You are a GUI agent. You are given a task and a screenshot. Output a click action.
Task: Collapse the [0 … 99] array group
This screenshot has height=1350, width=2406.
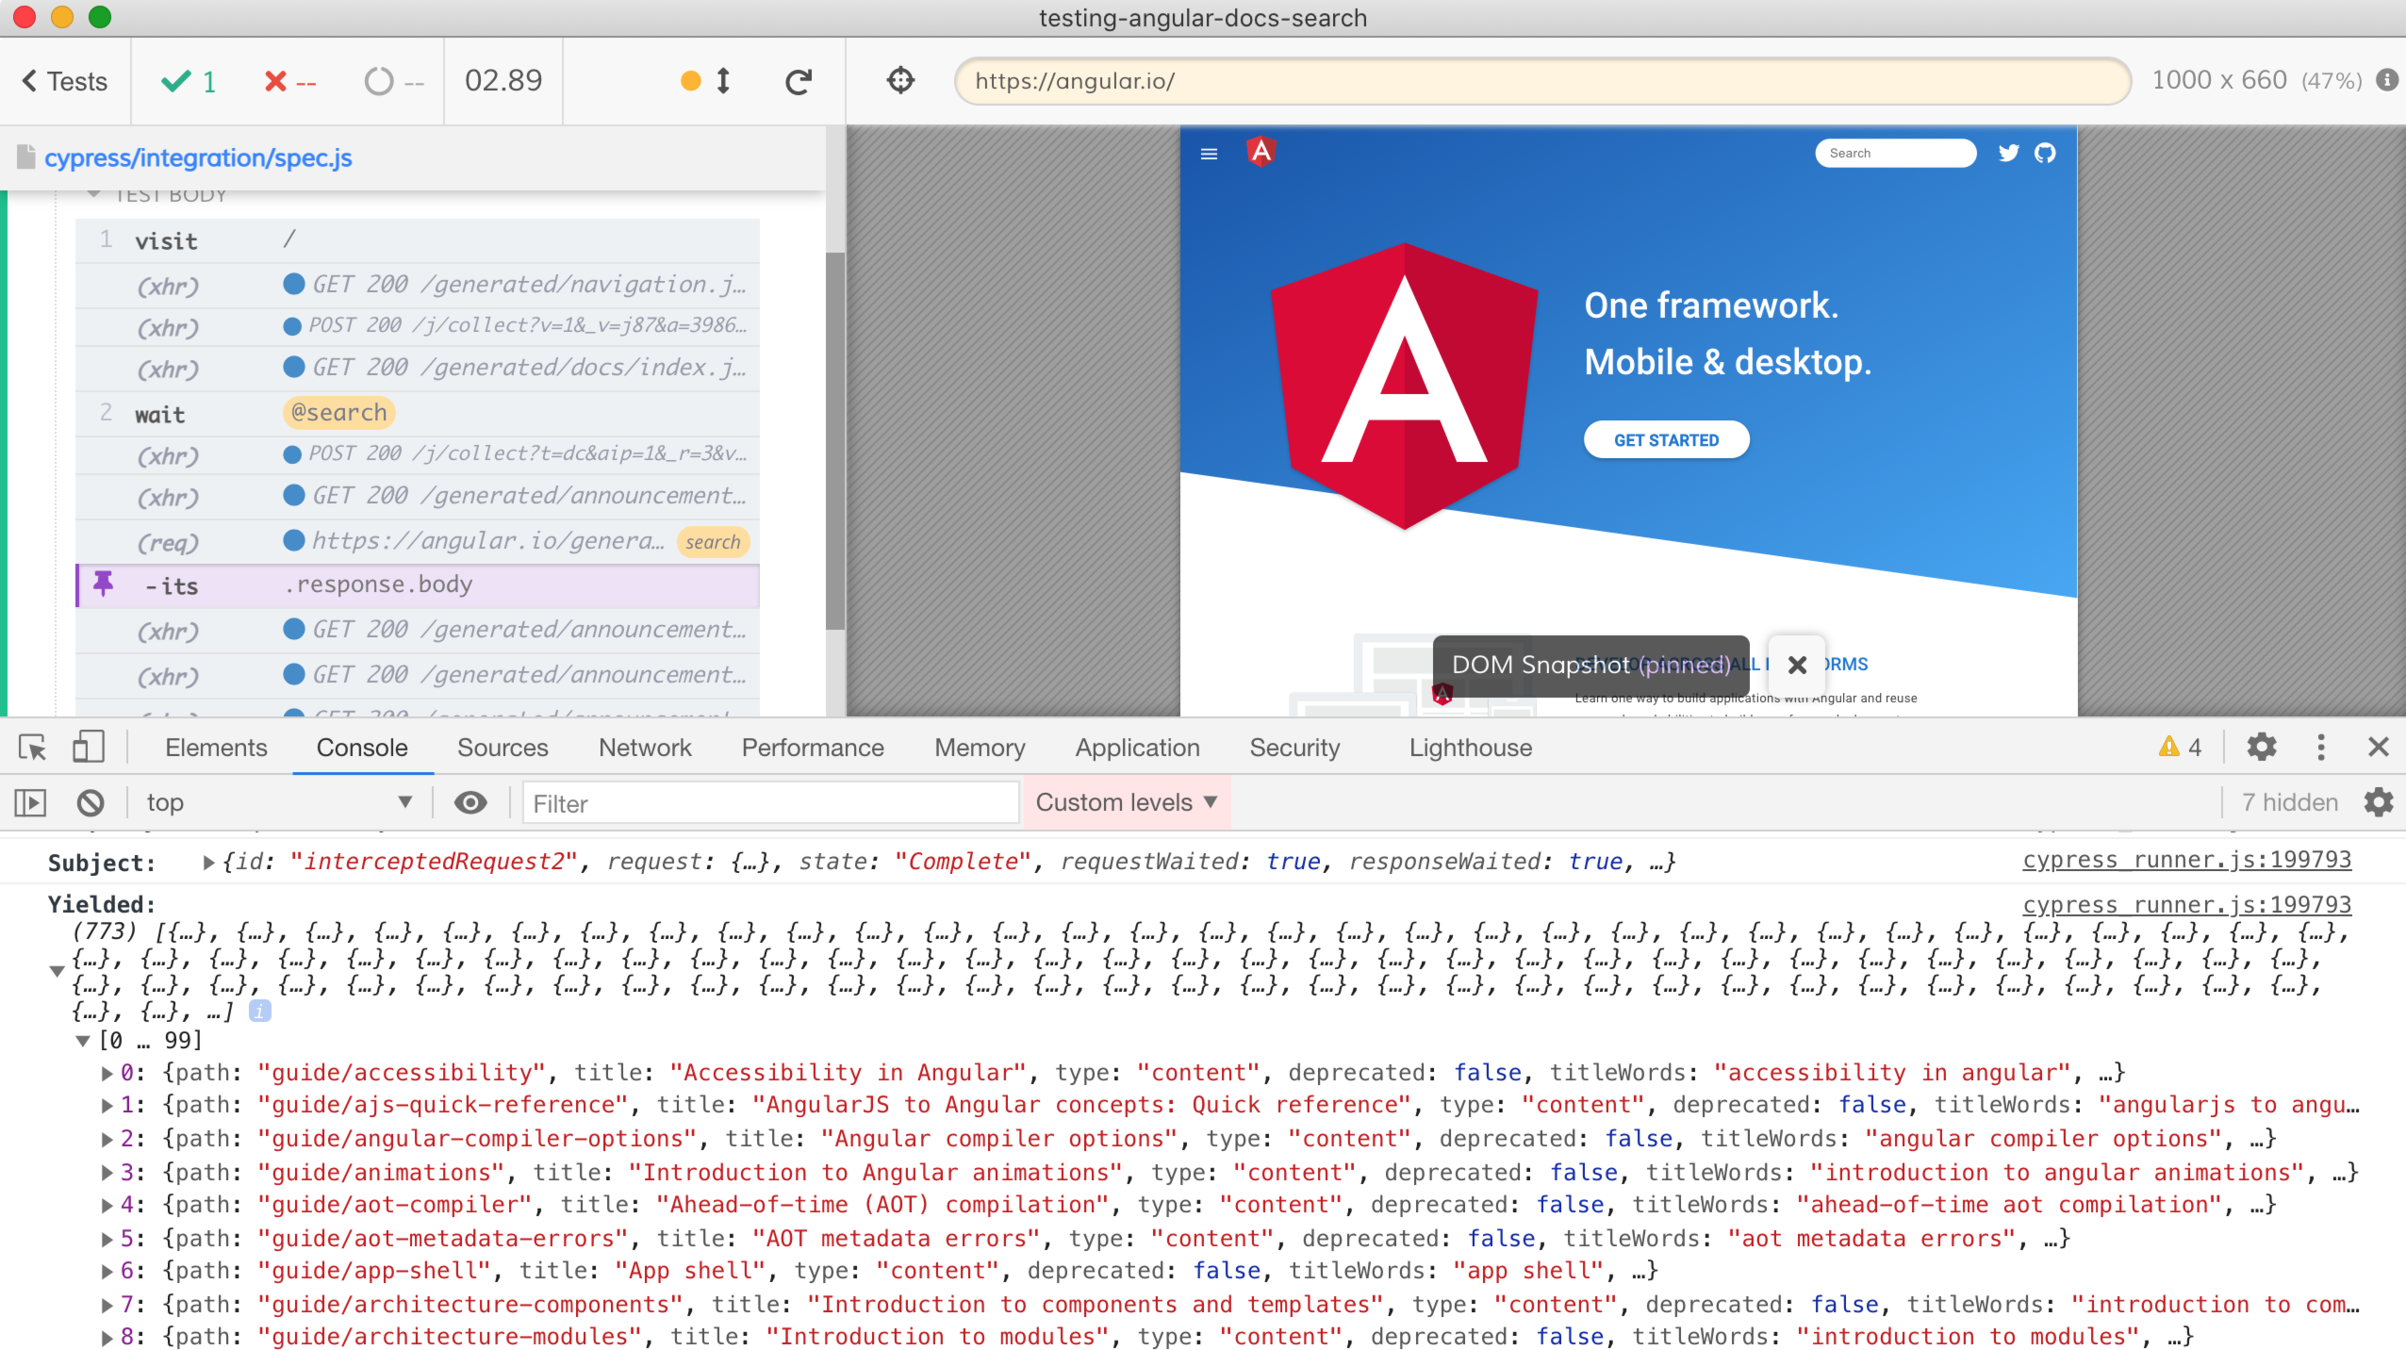tap(83, 1041)
